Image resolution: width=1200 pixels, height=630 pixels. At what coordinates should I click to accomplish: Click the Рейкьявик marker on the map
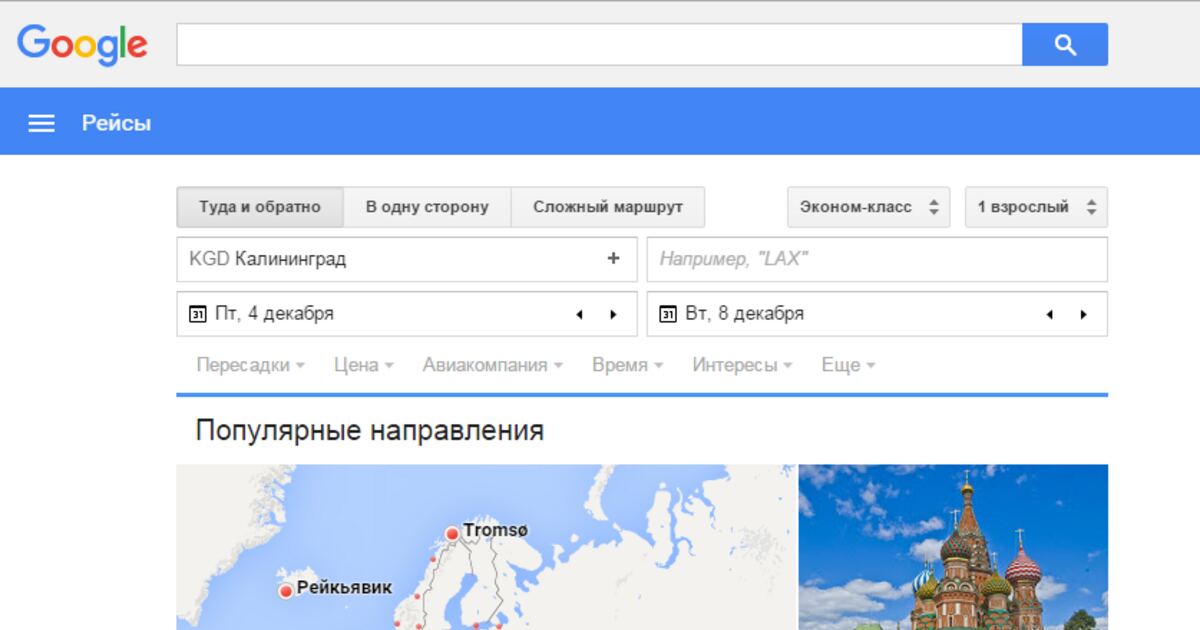coord(286,591)
